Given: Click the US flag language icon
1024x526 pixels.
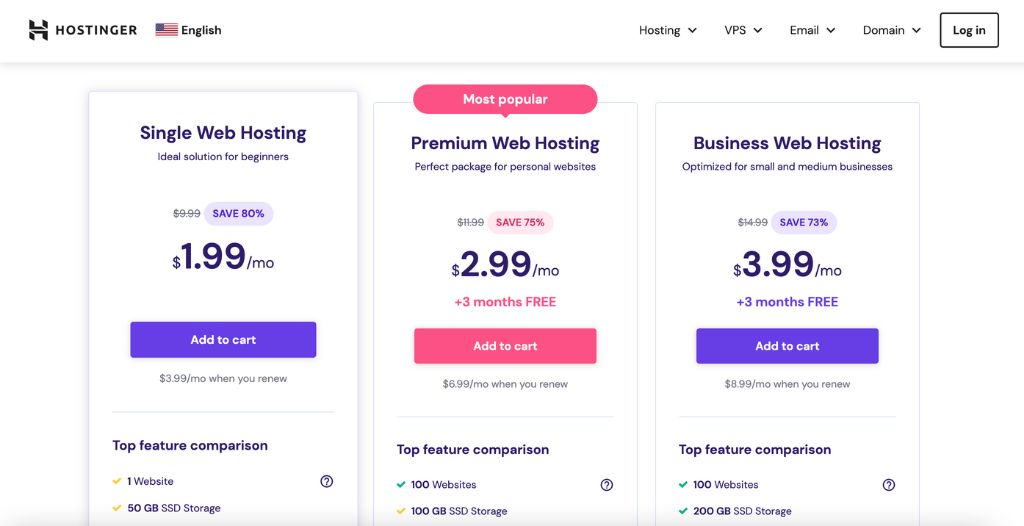Looking at the screenshot, I should pyautogui.click(x=166, y=30).
